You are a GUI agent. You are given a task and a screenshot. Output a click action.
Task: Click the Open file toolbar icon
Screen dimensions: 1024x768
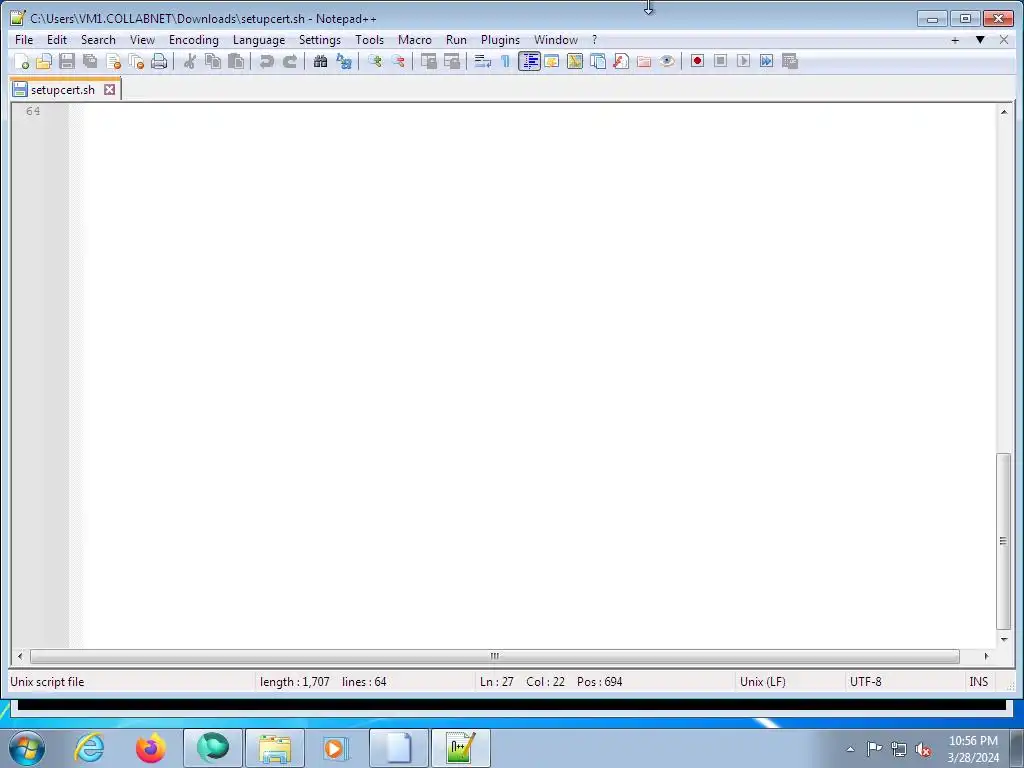point(44,61)
